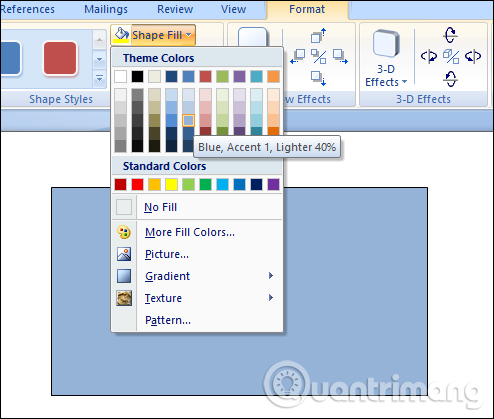Screen dimensions: 494x419
Task: Pick the purple theme color swatch
Action: (x=239, y=76)
